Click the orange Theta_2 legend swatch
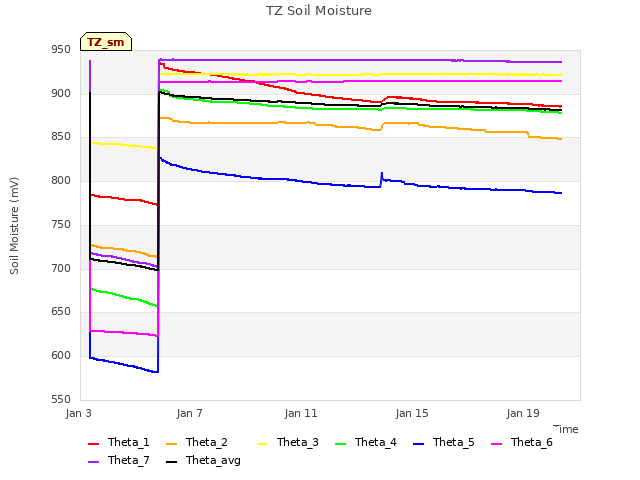This screenshot has width=640, height=480. click(171, 444)
